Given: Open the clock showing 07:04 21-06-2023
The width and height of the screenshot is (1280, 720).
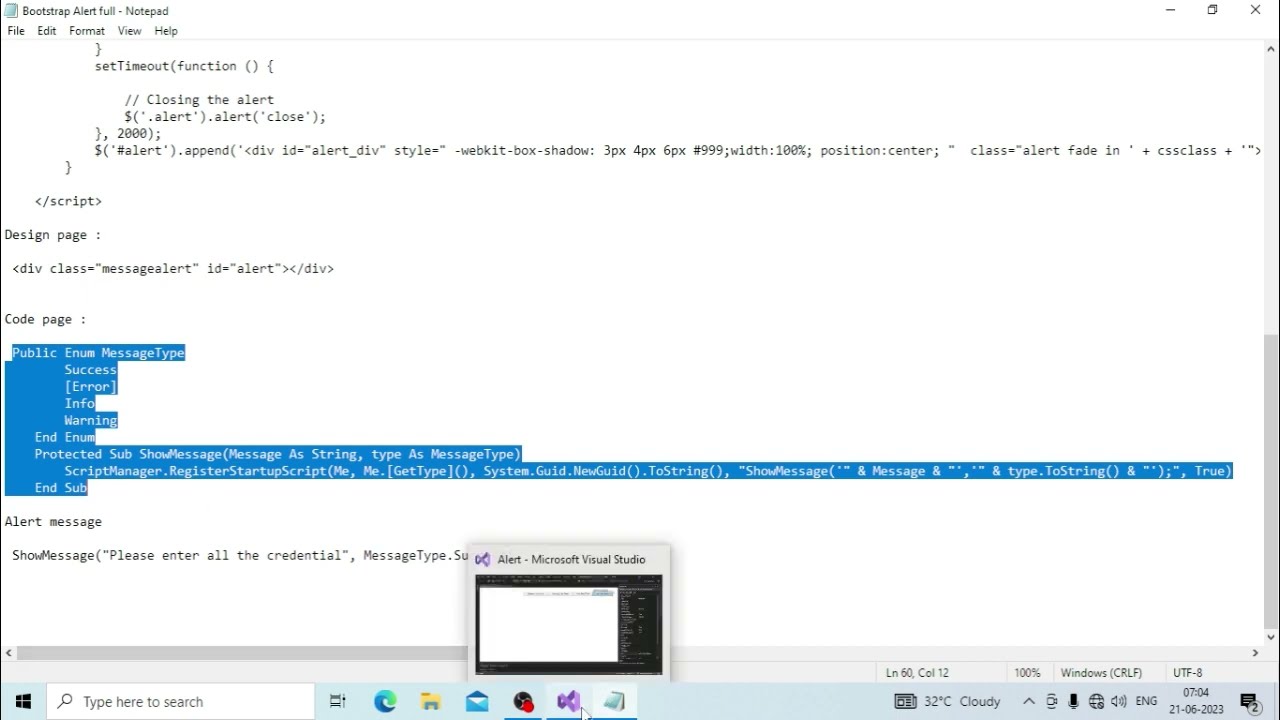Looking at the screenshot, I should point(1196,701).
